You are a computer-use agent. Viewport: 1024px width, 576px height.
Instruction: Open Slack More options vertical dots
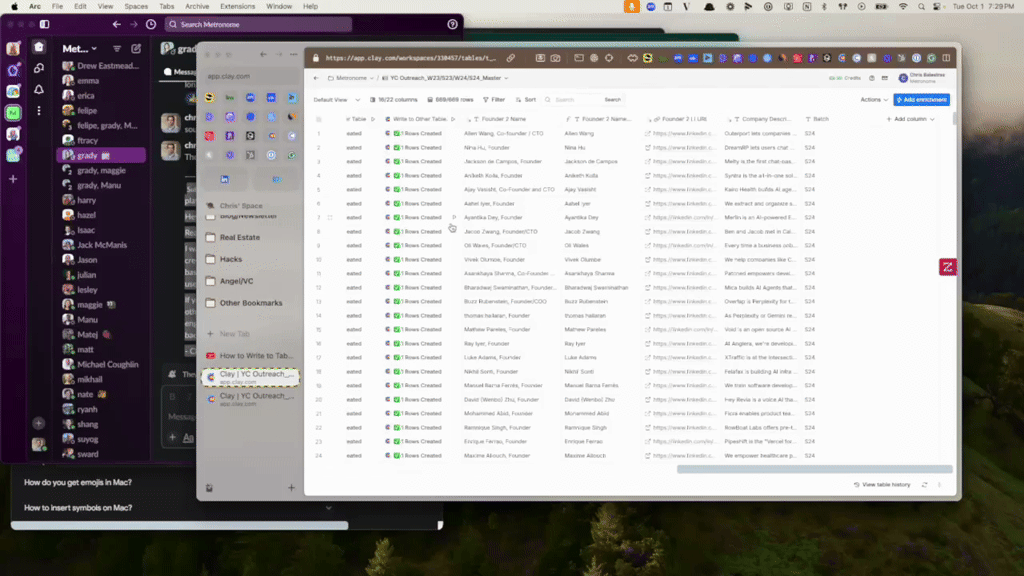(x=39, y=111)
